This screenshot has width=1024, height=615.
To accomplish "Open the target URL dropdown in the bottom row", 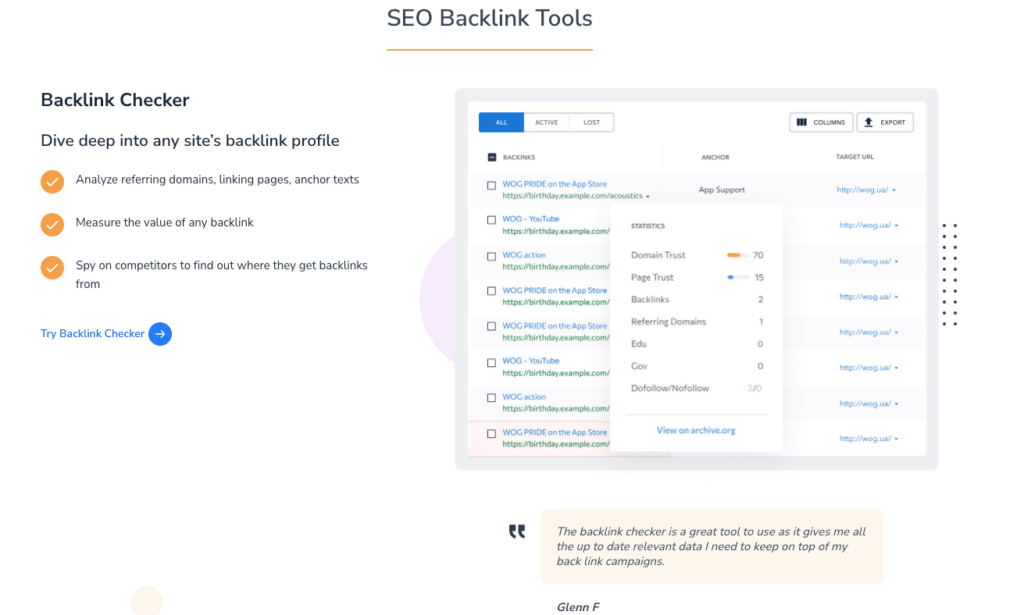I will [897, 439].
